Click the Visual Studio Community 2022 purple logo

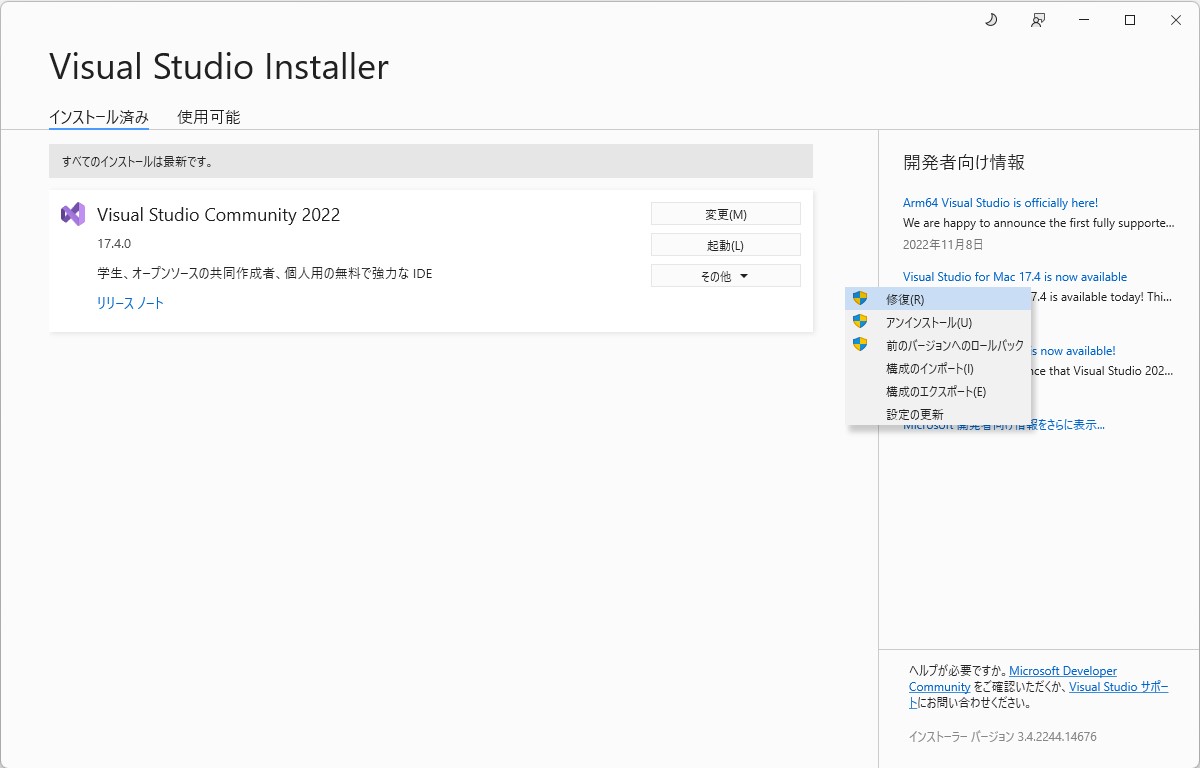(x=74, y=214)
